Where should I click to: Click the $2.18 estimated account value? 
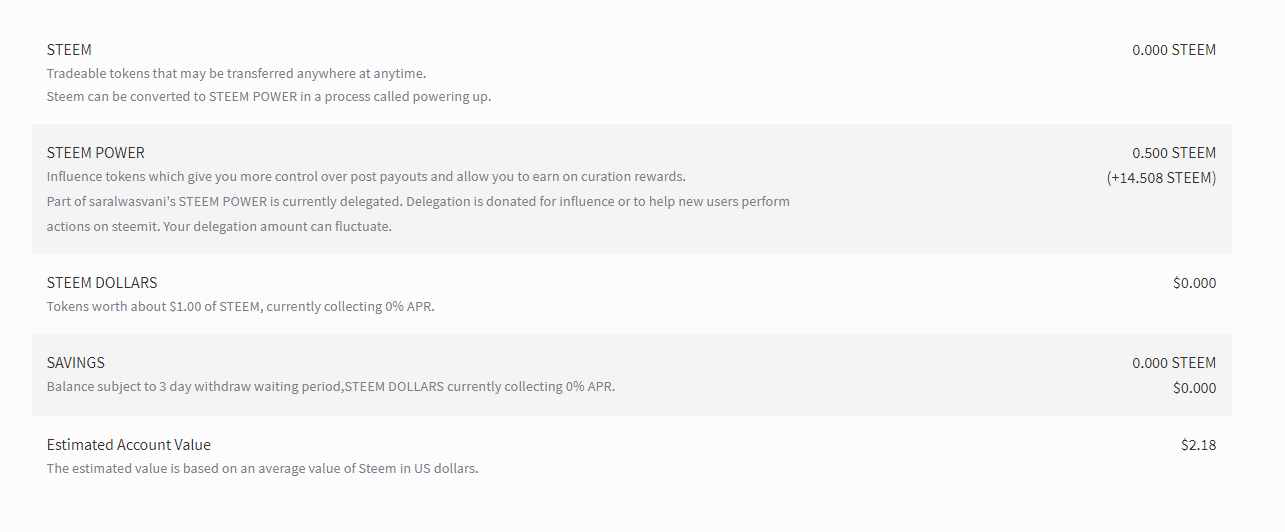(x=1199, y=445)
